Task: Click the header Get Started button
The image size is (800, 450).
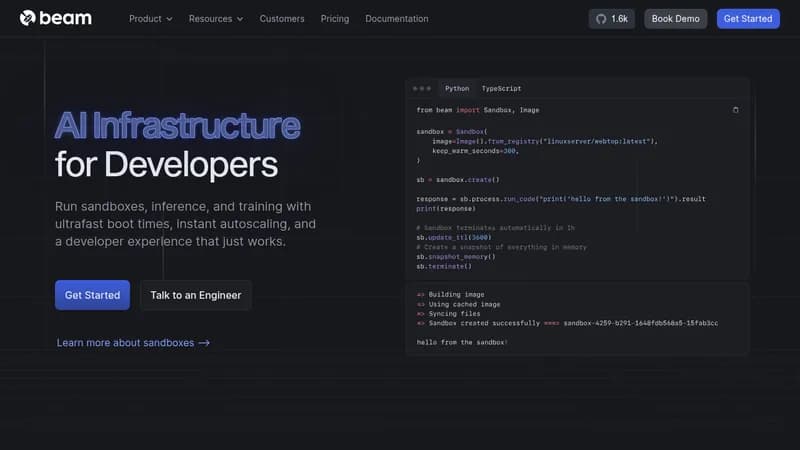Action: point(748,19)
